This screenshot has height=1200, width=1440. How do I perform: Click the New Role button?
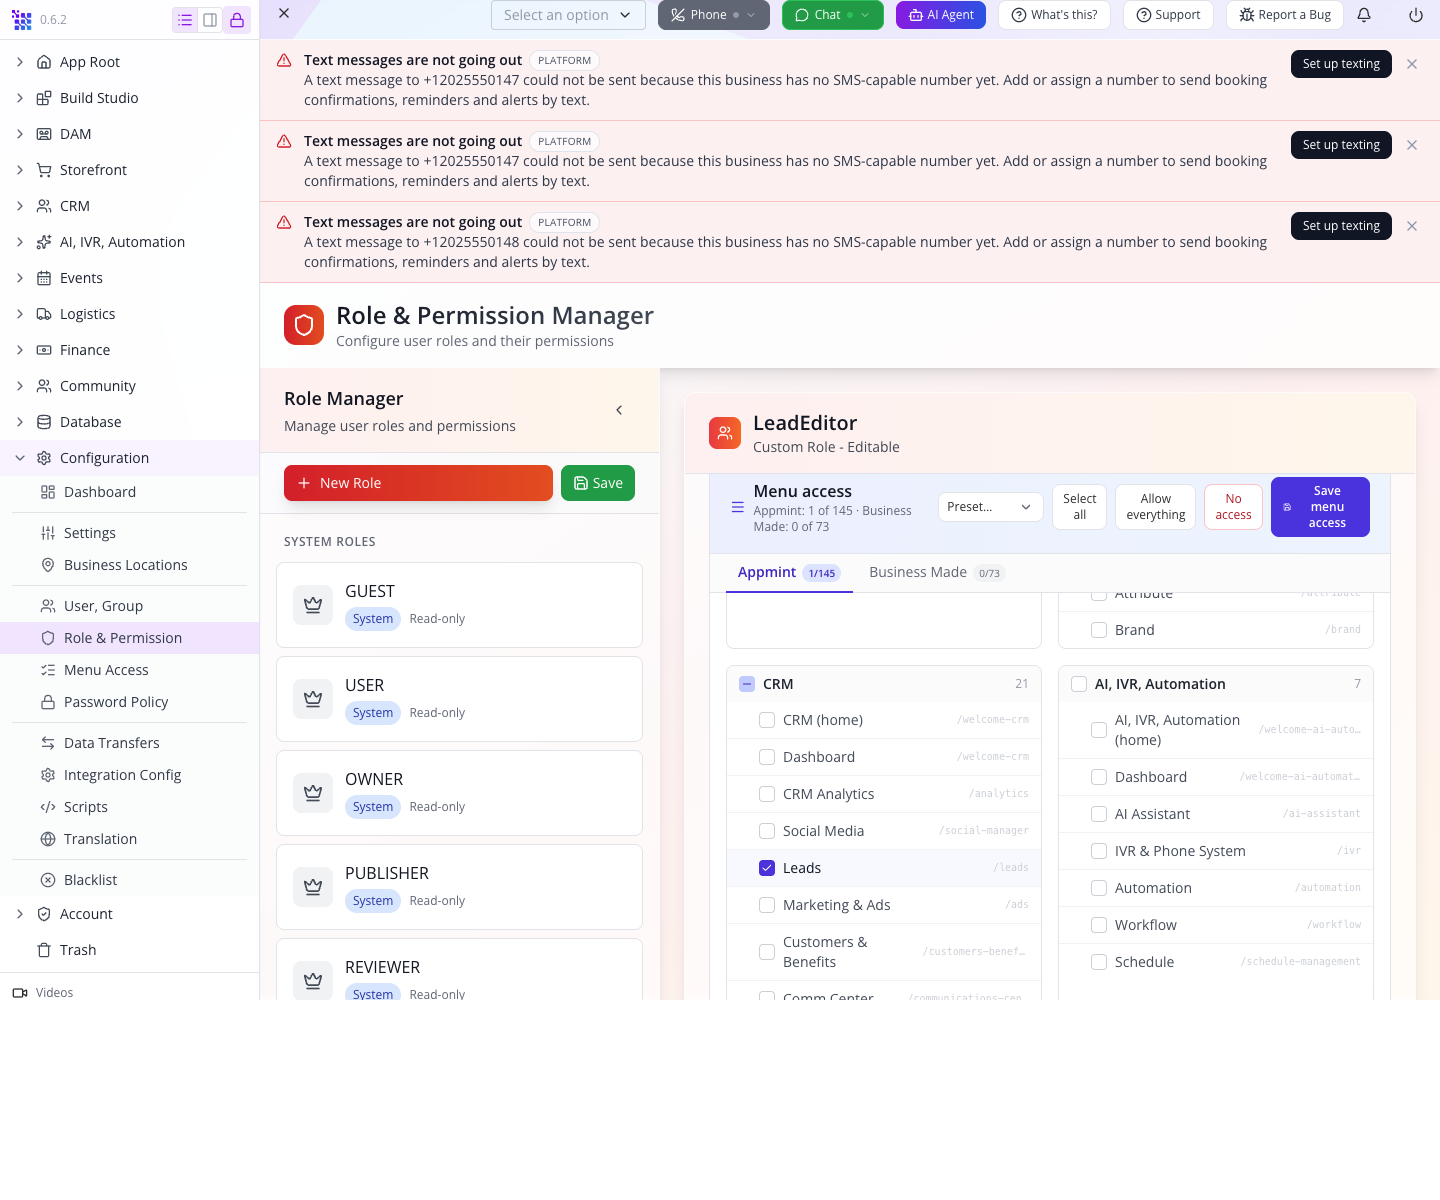418,483
